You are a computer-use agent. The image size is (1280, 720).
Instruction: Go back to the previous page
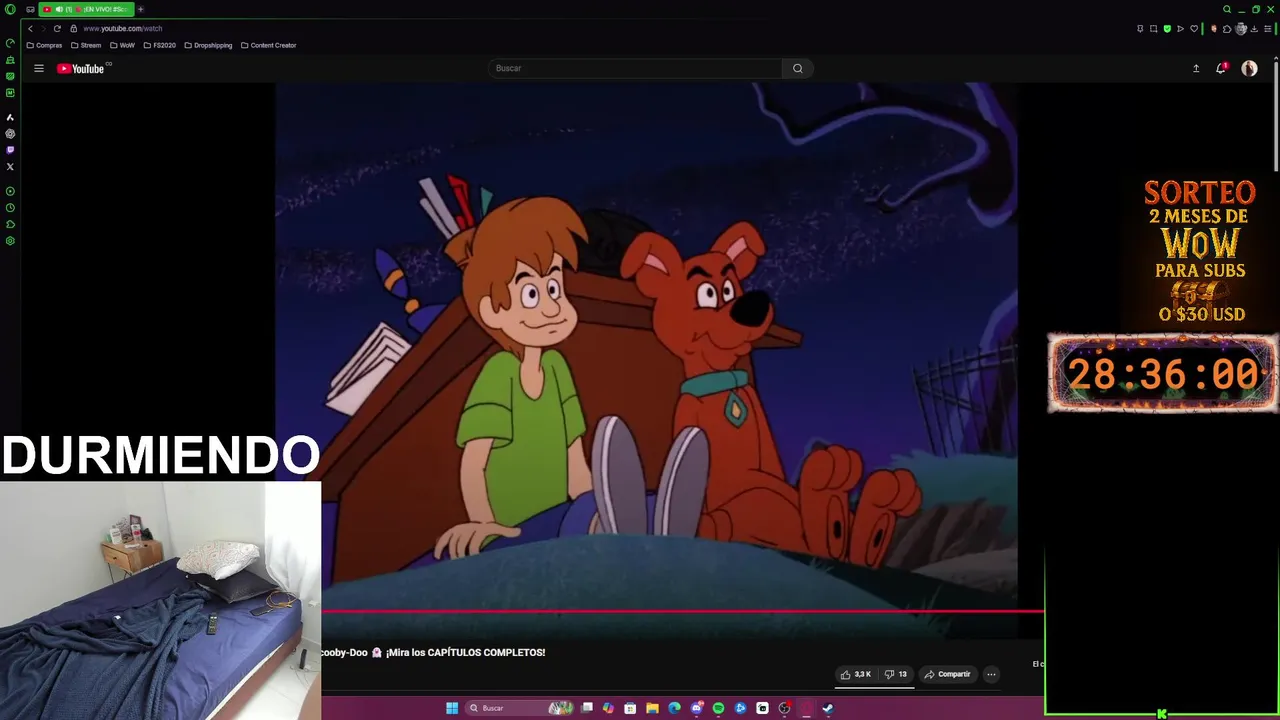(30, 28)
